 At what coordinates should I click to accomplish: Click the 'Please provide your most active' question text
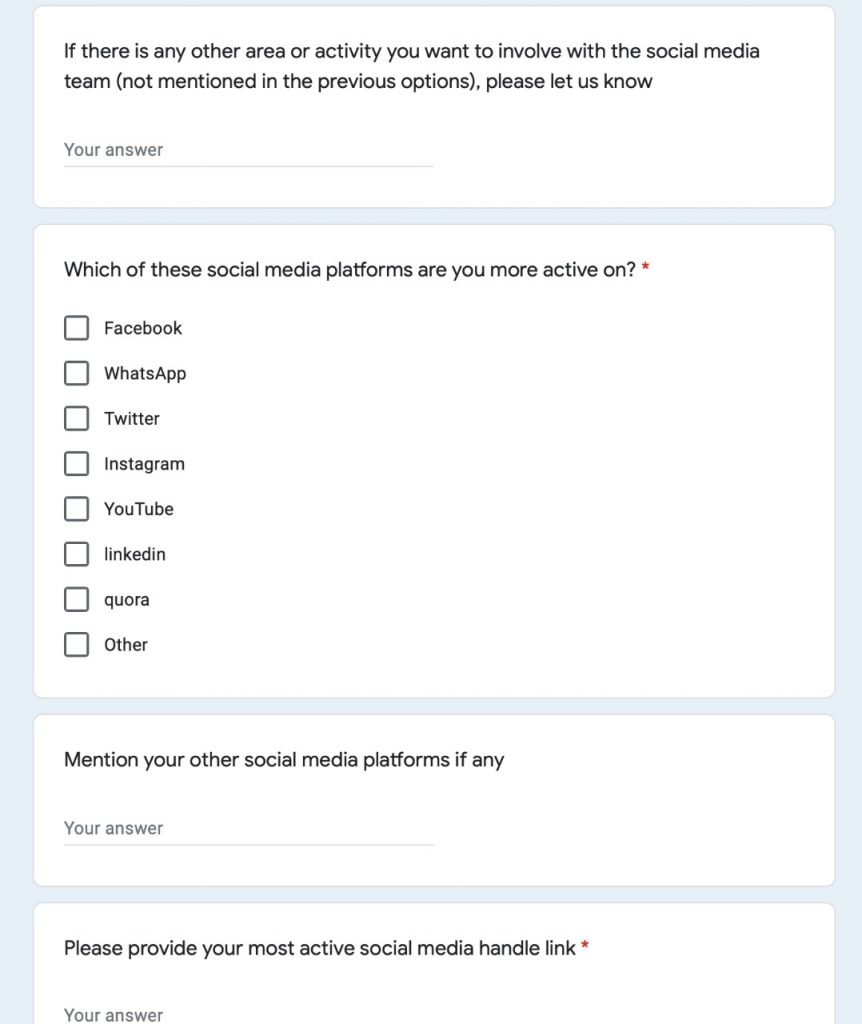pos(320,948)
